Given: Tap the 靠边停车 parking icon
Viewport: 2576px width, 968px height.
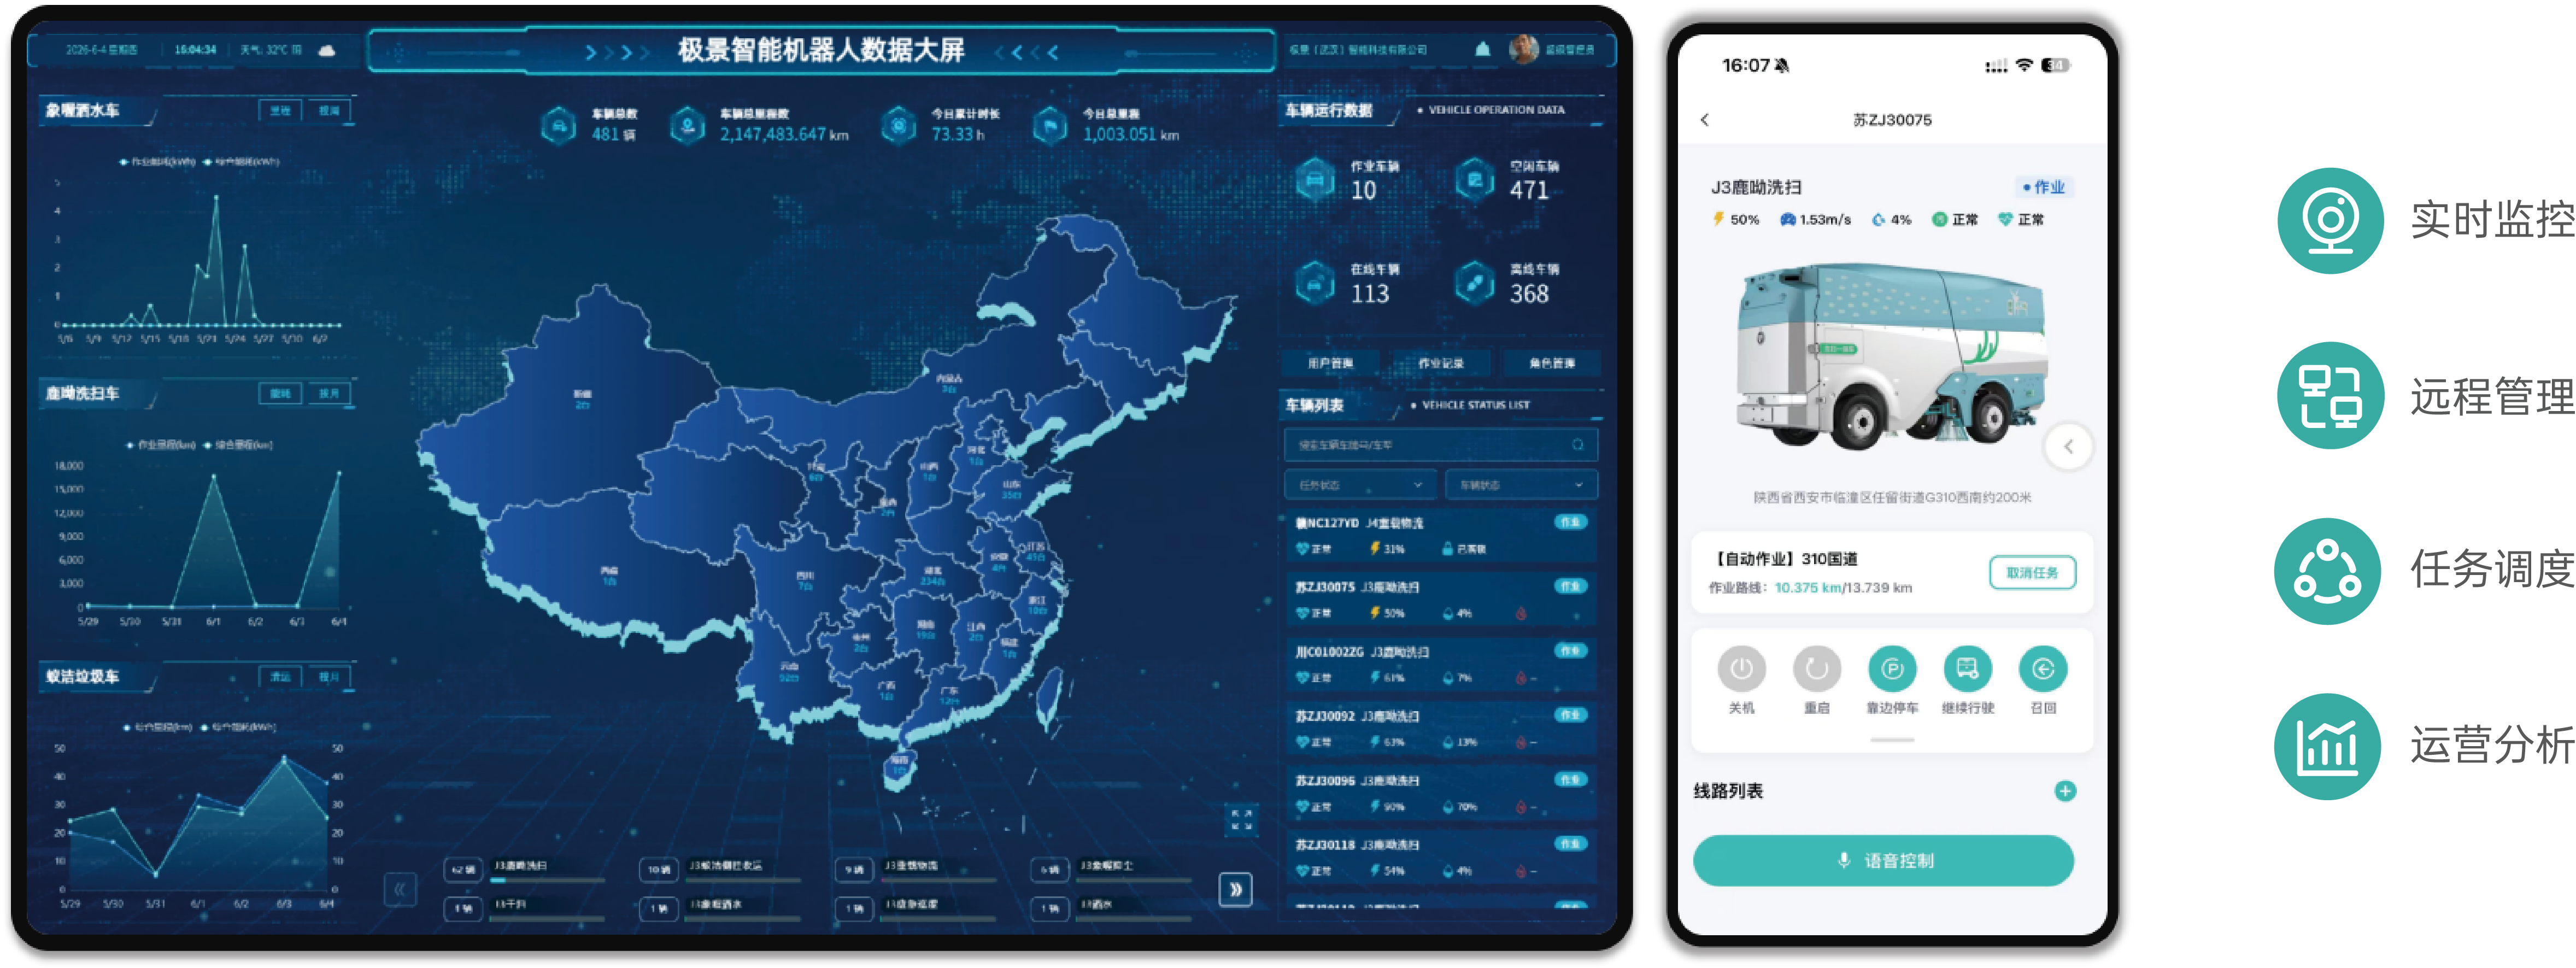Looking at the screenshot, I should (x=1892, y=669).
